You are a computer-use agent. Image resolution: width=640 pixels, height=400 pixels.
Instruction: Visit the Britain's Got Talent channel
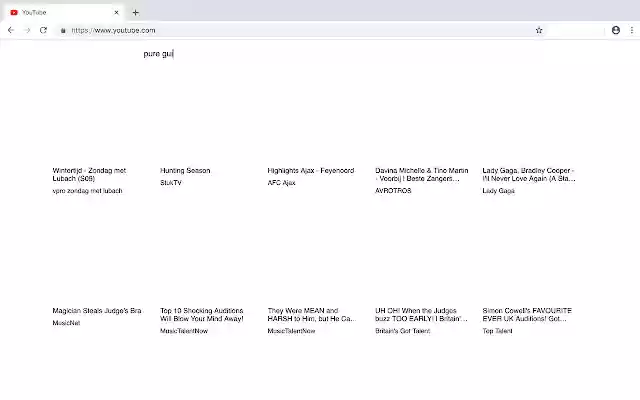402,331
